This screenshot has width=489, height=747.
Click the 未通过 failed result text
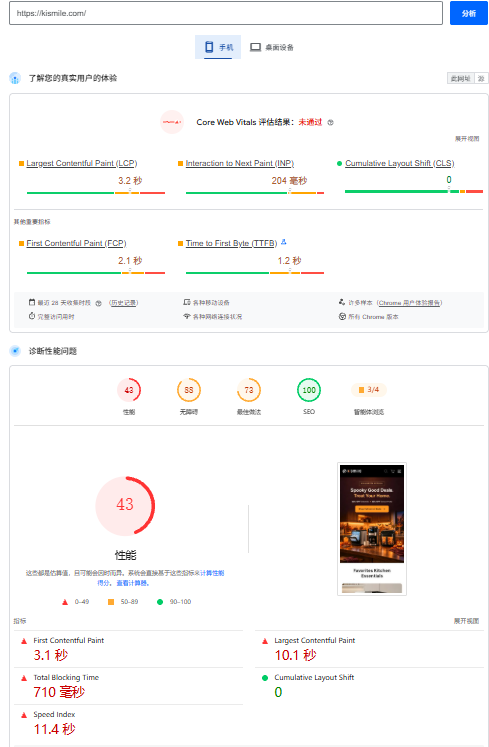coord(310,122)
